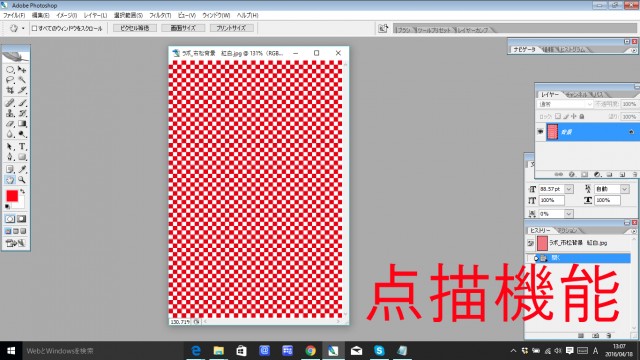
Task: Hide the 背景 layer with eye icon
Action: pos(540,131)
